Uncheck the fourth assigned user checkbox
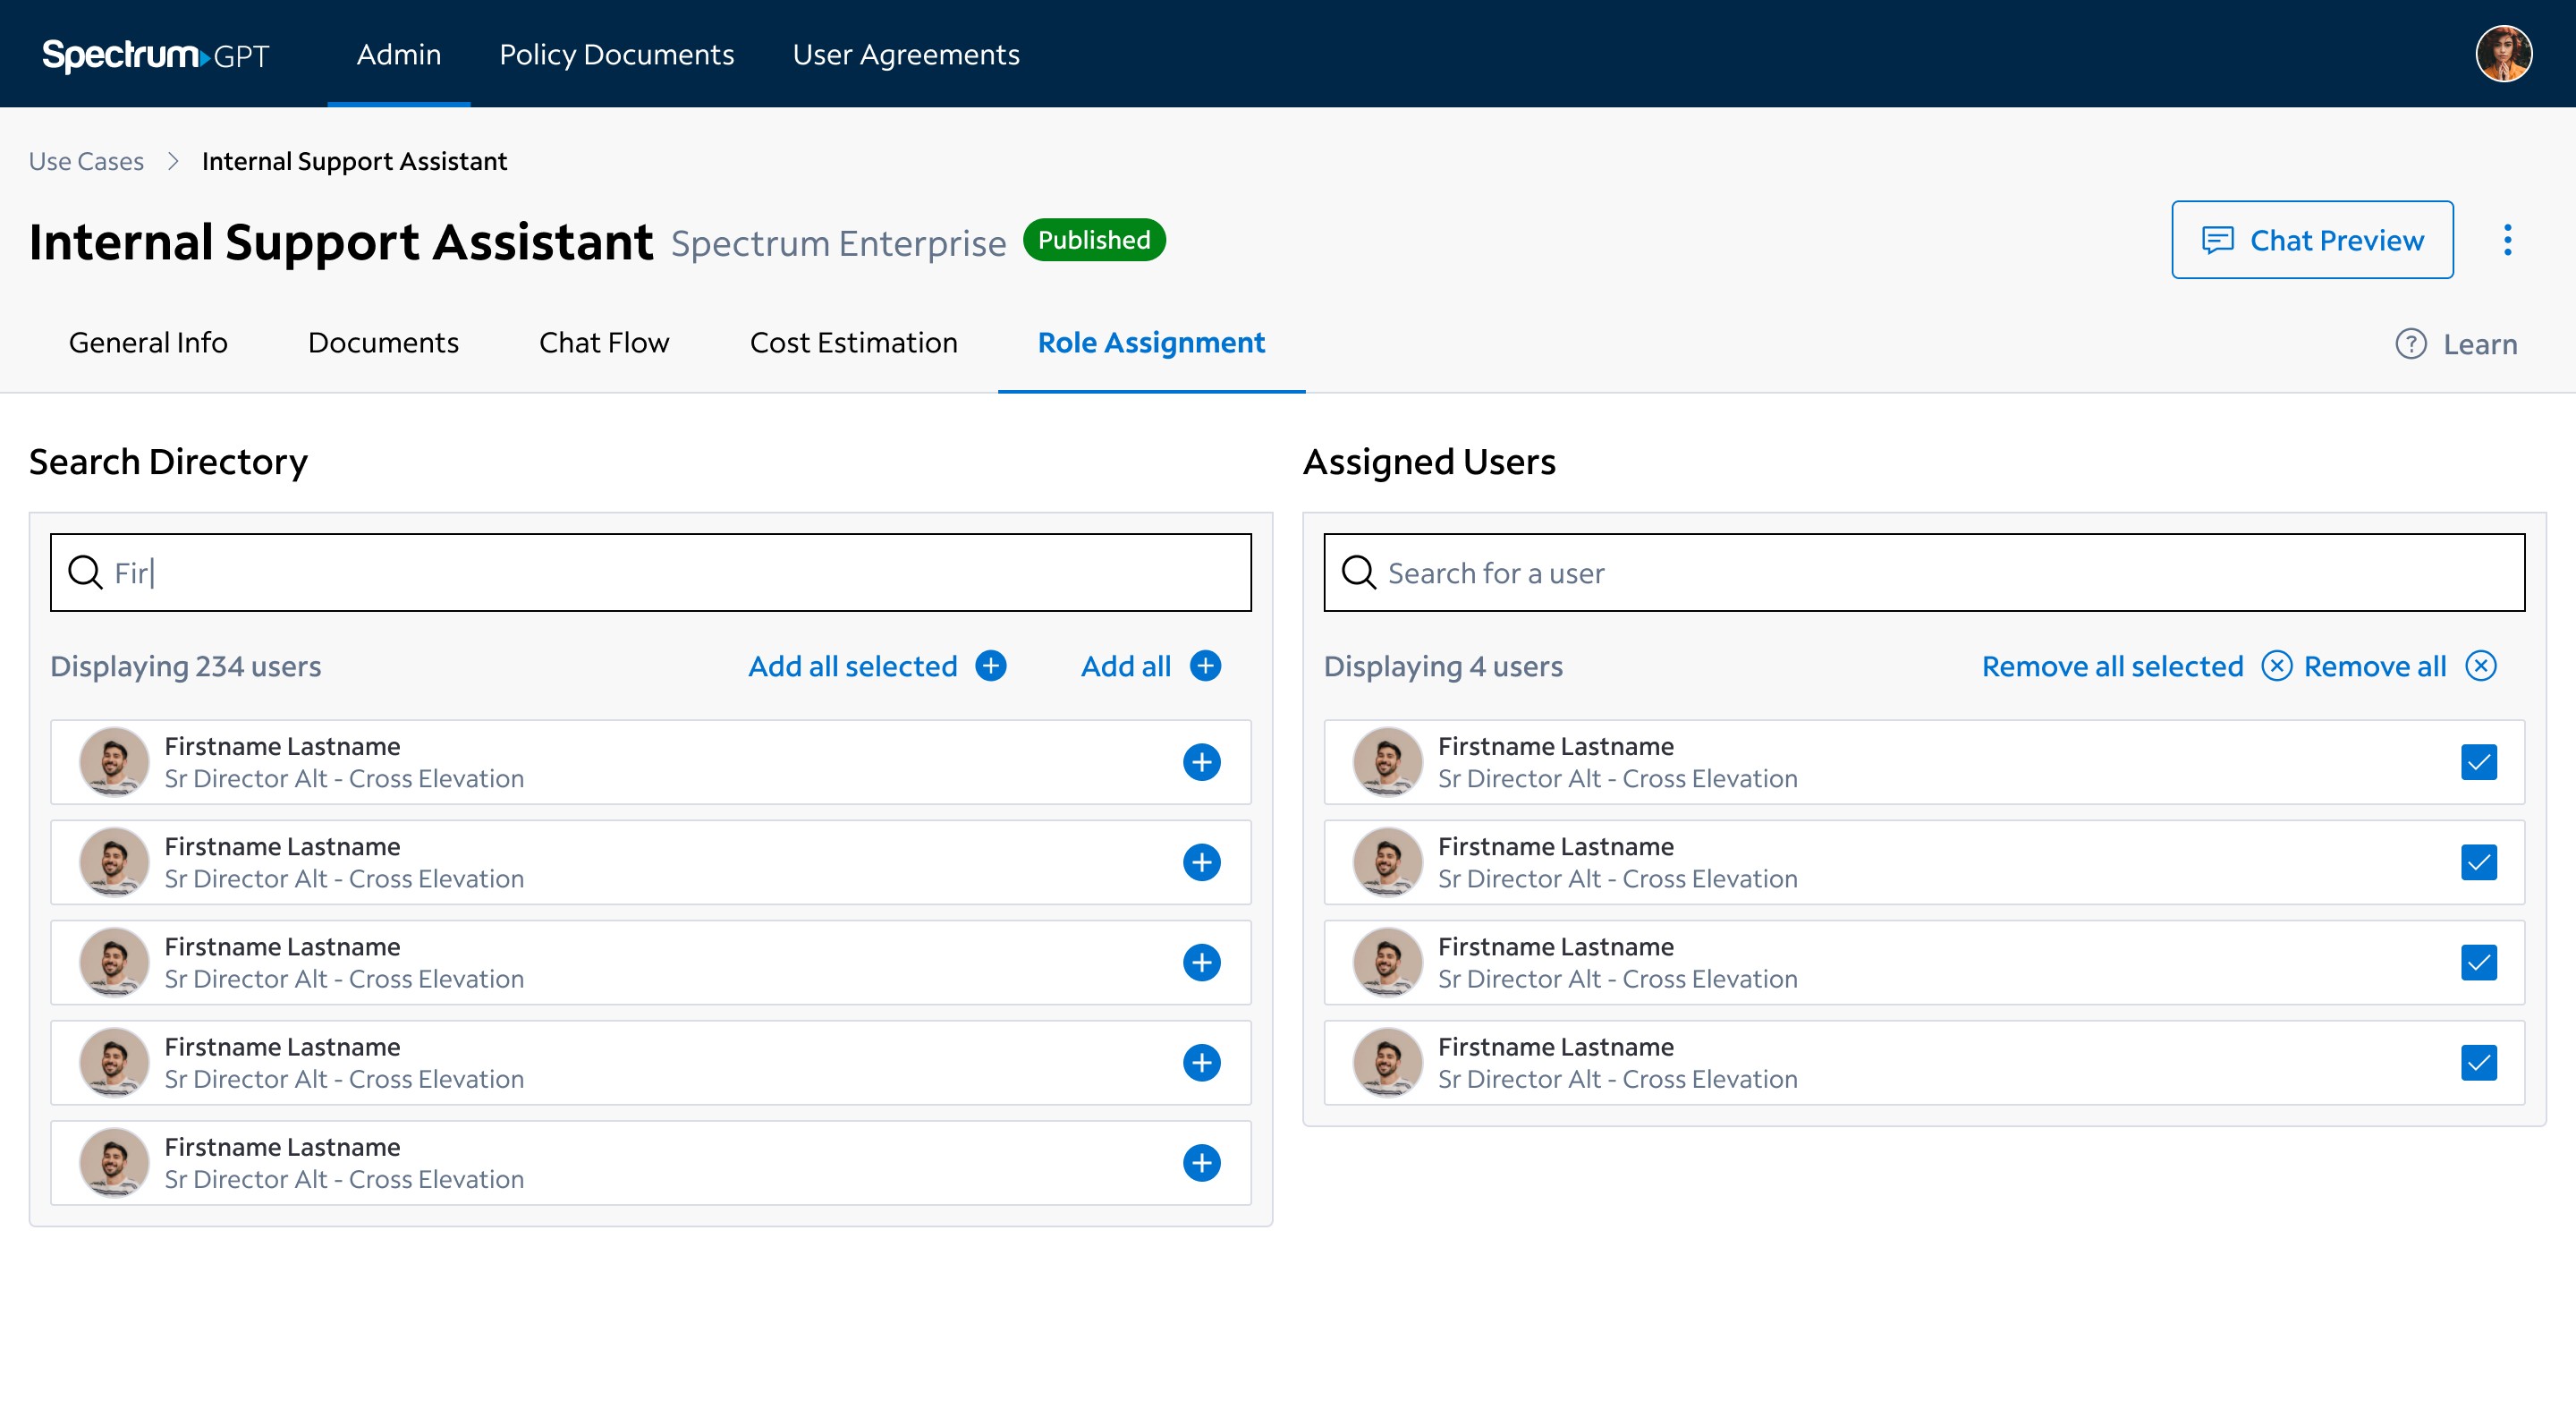The width and height of the screenshot is (2576, 1417). [2478, 1062]
